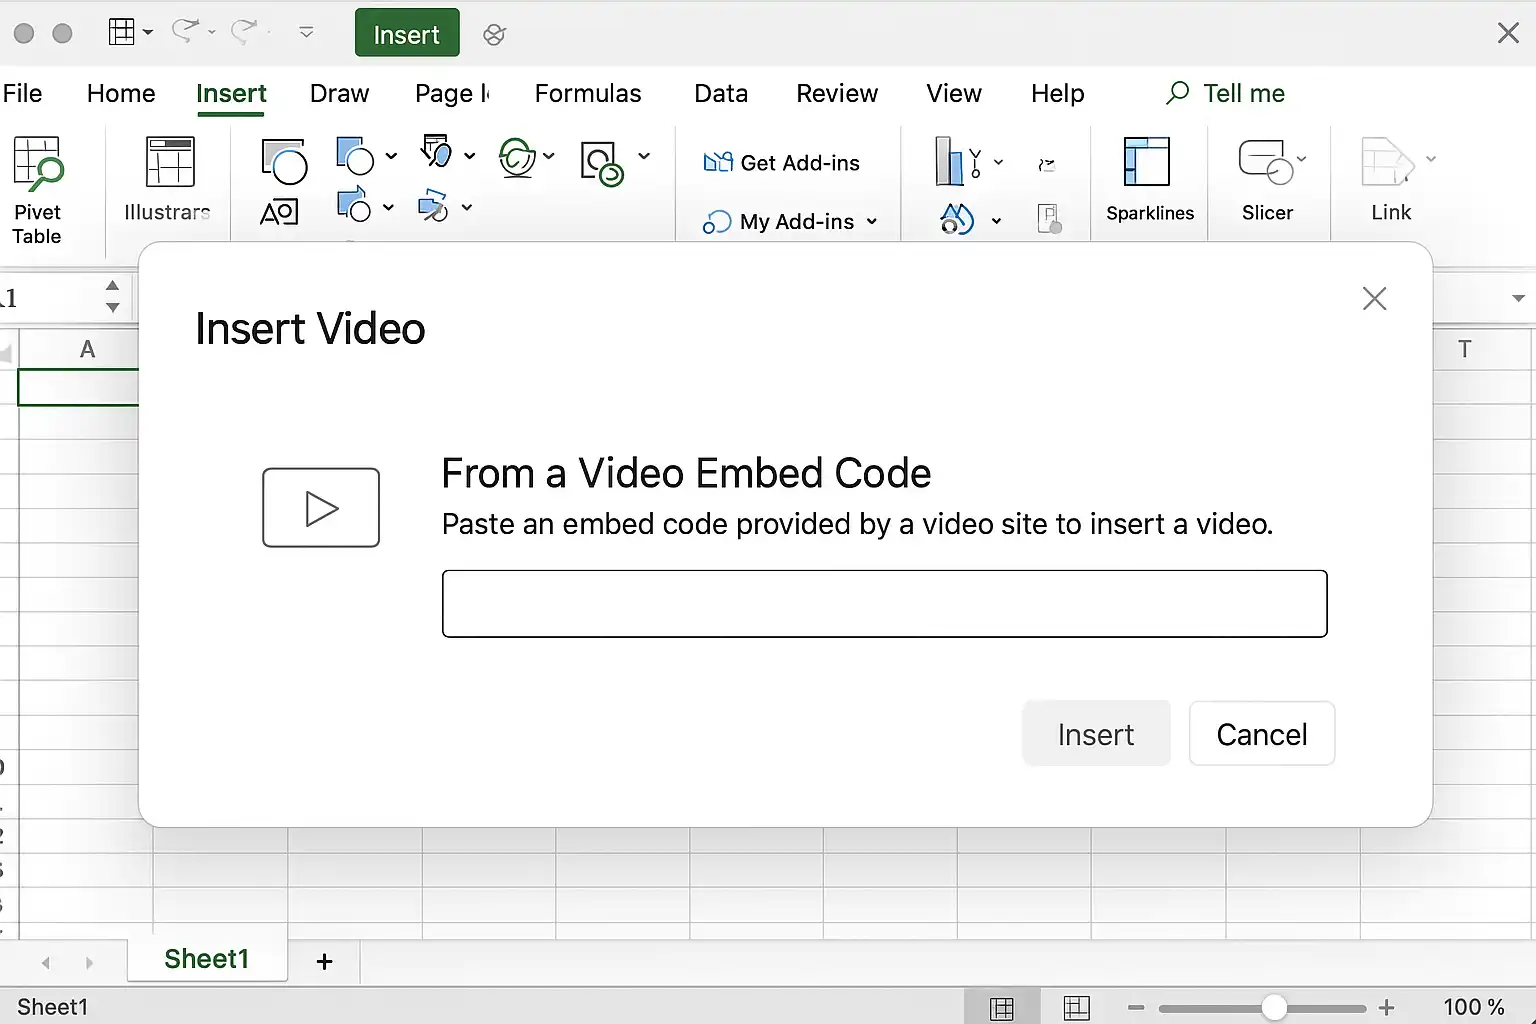
Task: Click the Sparklines icon in ribbon
Action: [1147, 162]
